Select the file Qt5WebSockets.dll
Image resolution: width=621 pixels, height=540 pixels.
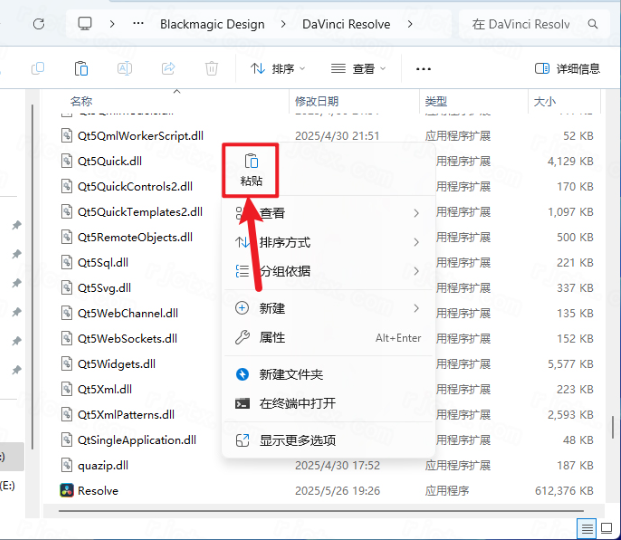tap(127, 338)
